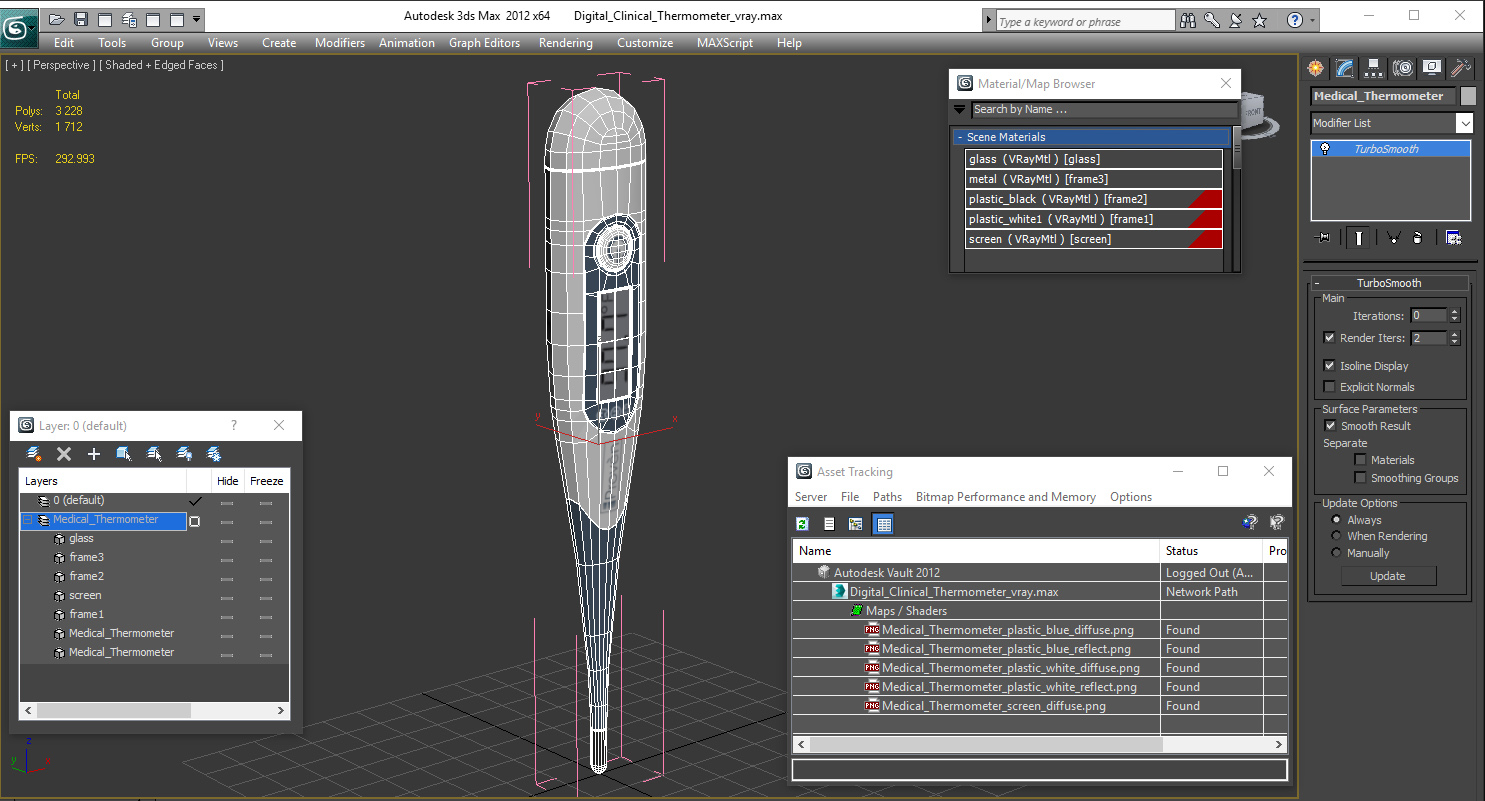Open the Create command panel tab
This screenshot has height=801, width=1485.
(x=1315, y=68)
